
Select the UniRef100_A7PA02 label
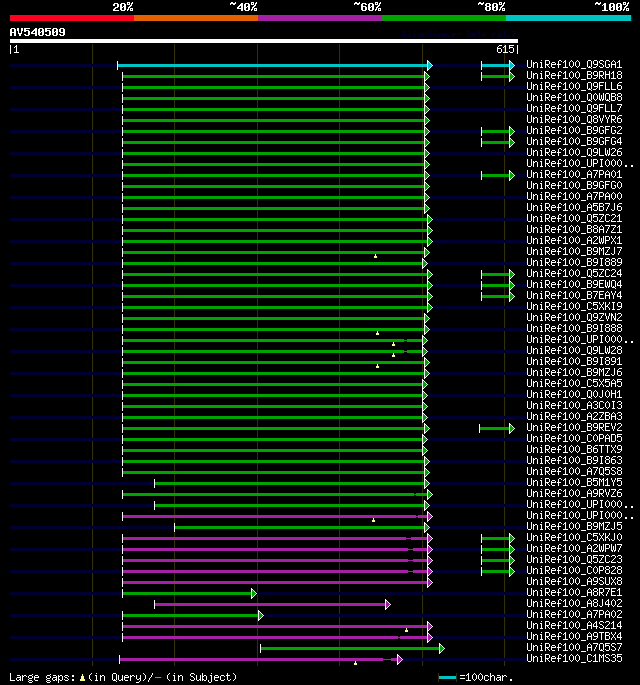pos(574,615)
